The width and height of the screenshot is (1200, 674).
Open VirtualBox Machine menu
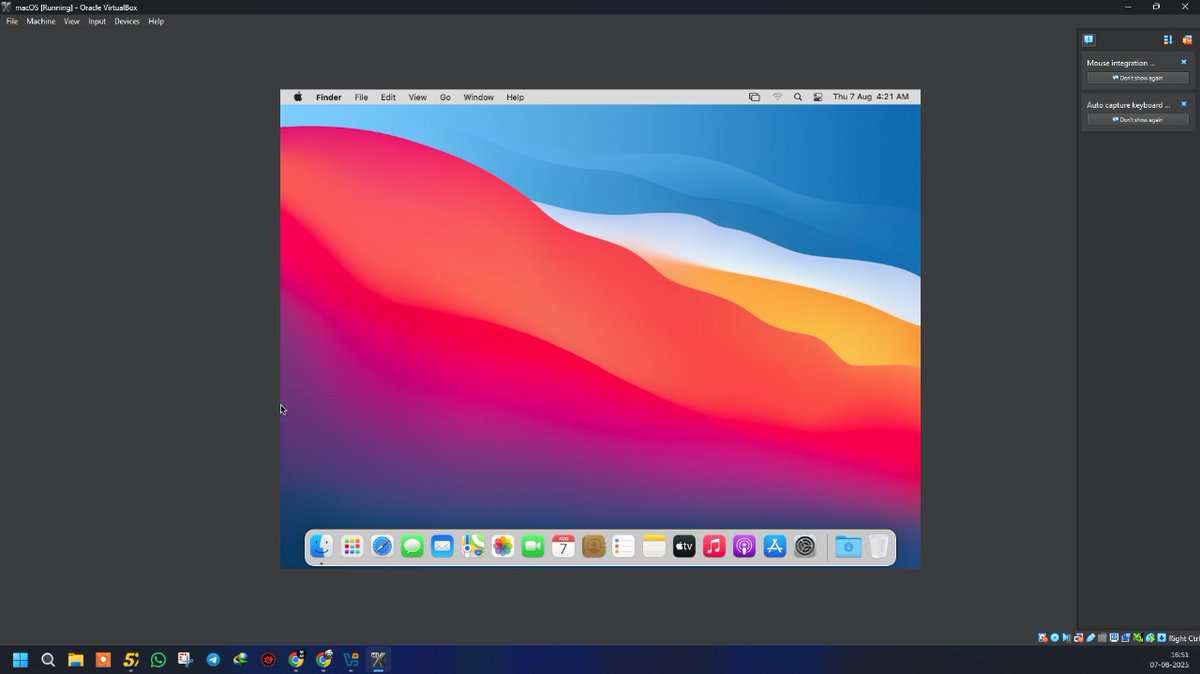(41, 21)
